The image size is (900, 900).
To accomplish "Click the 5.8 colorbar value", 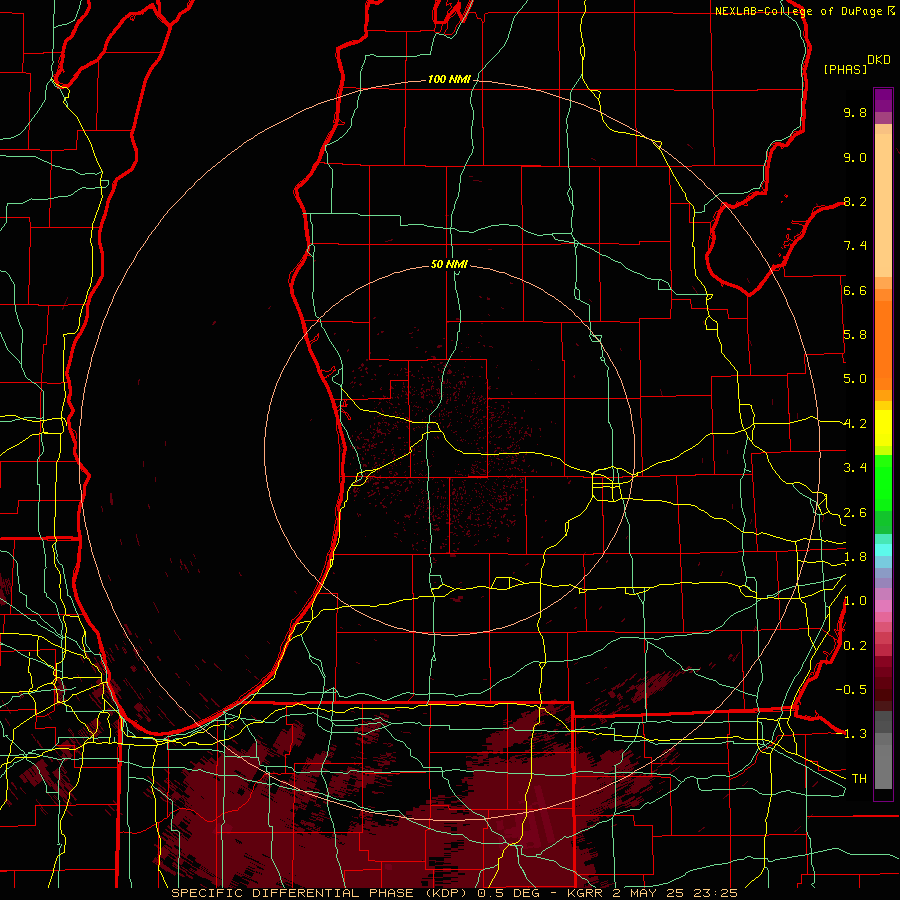I will (x=855, y=335).
